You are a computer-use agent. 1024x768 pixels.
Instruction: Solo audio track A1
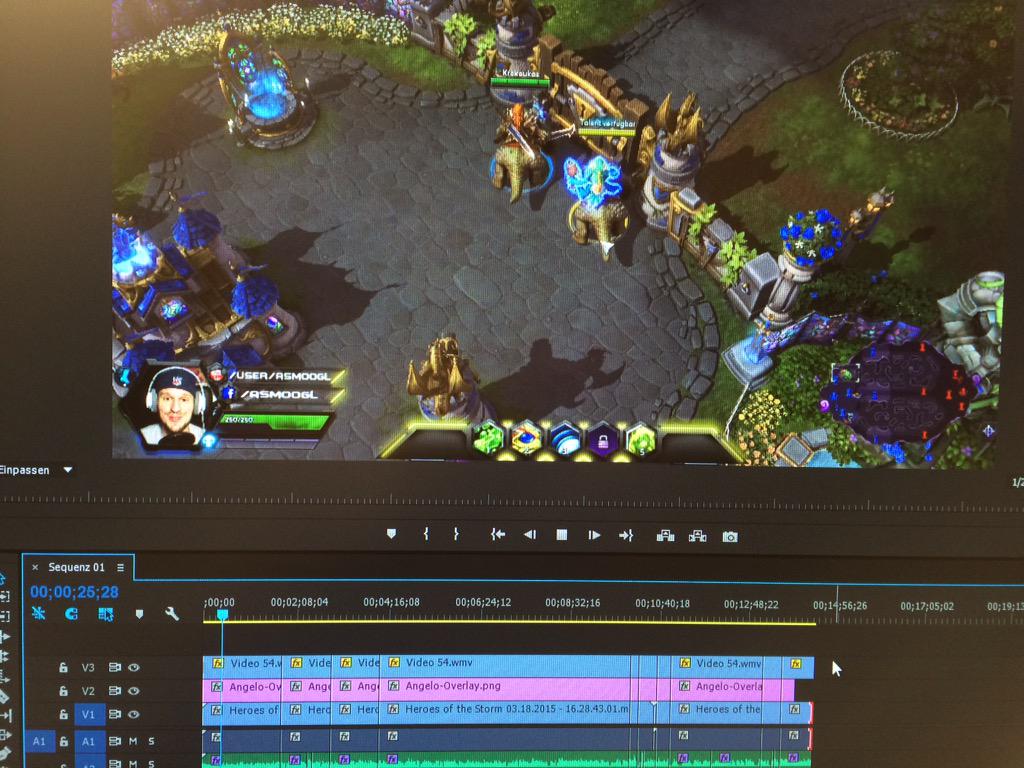click(151, 741)
